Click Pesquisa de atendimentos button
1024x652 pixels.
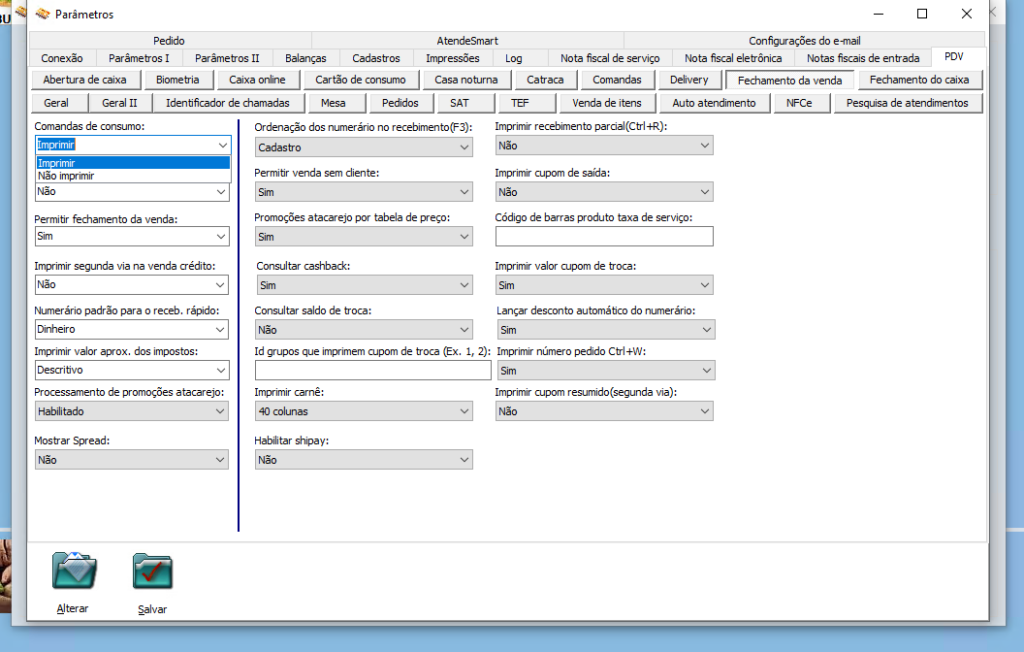click(907, 103)
